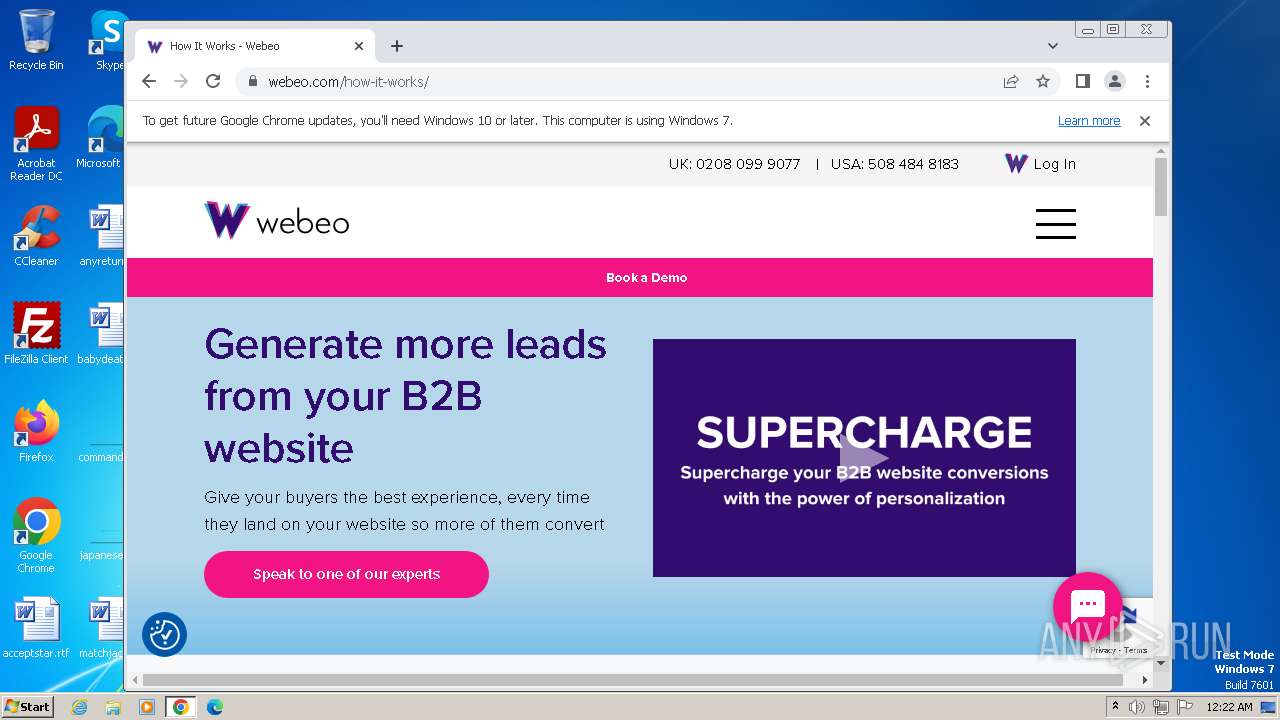Open the pink chat widget
The image size is (1280, 720).
point(1088,606)
